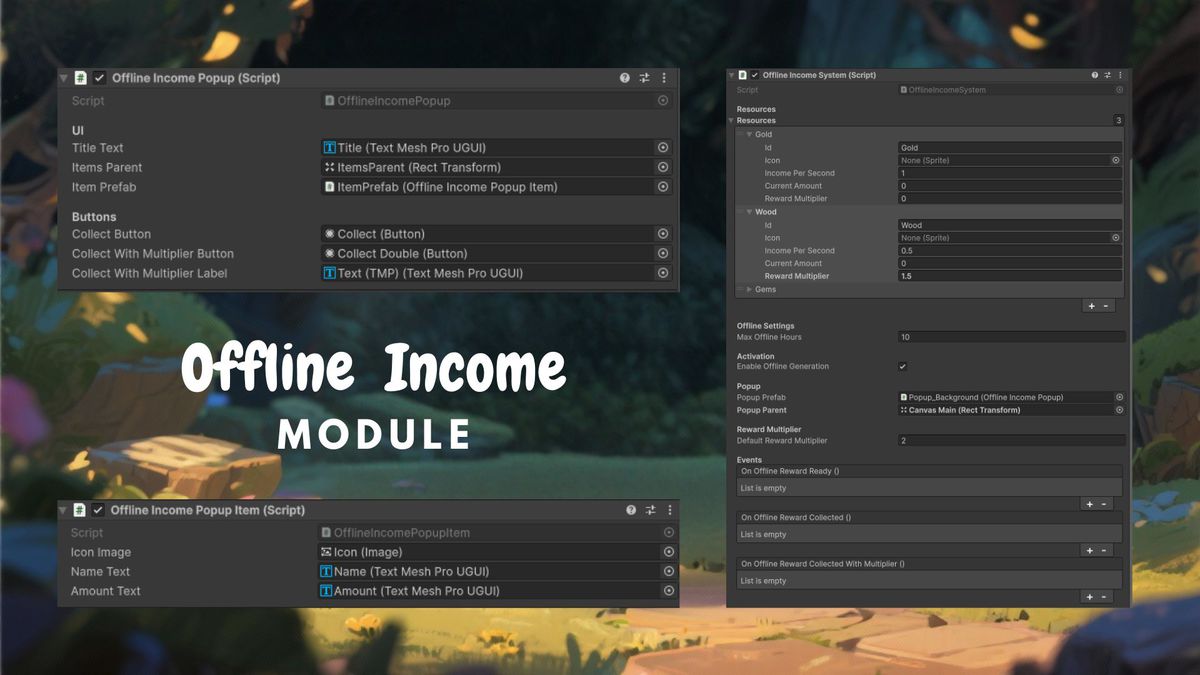Select the Max Offline Hours input field
Viewport: 1200px width, 675px height.
coord(1010,337)
